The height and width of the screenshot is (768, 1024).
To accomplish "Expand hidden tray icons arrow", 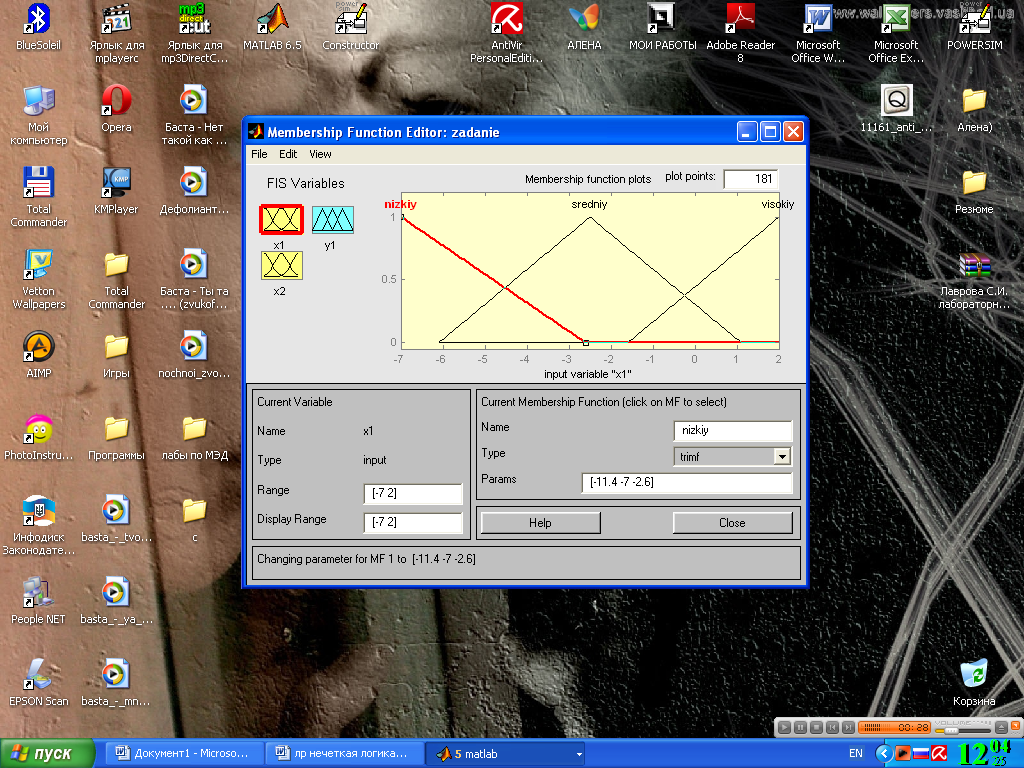I will pos(884,754).
